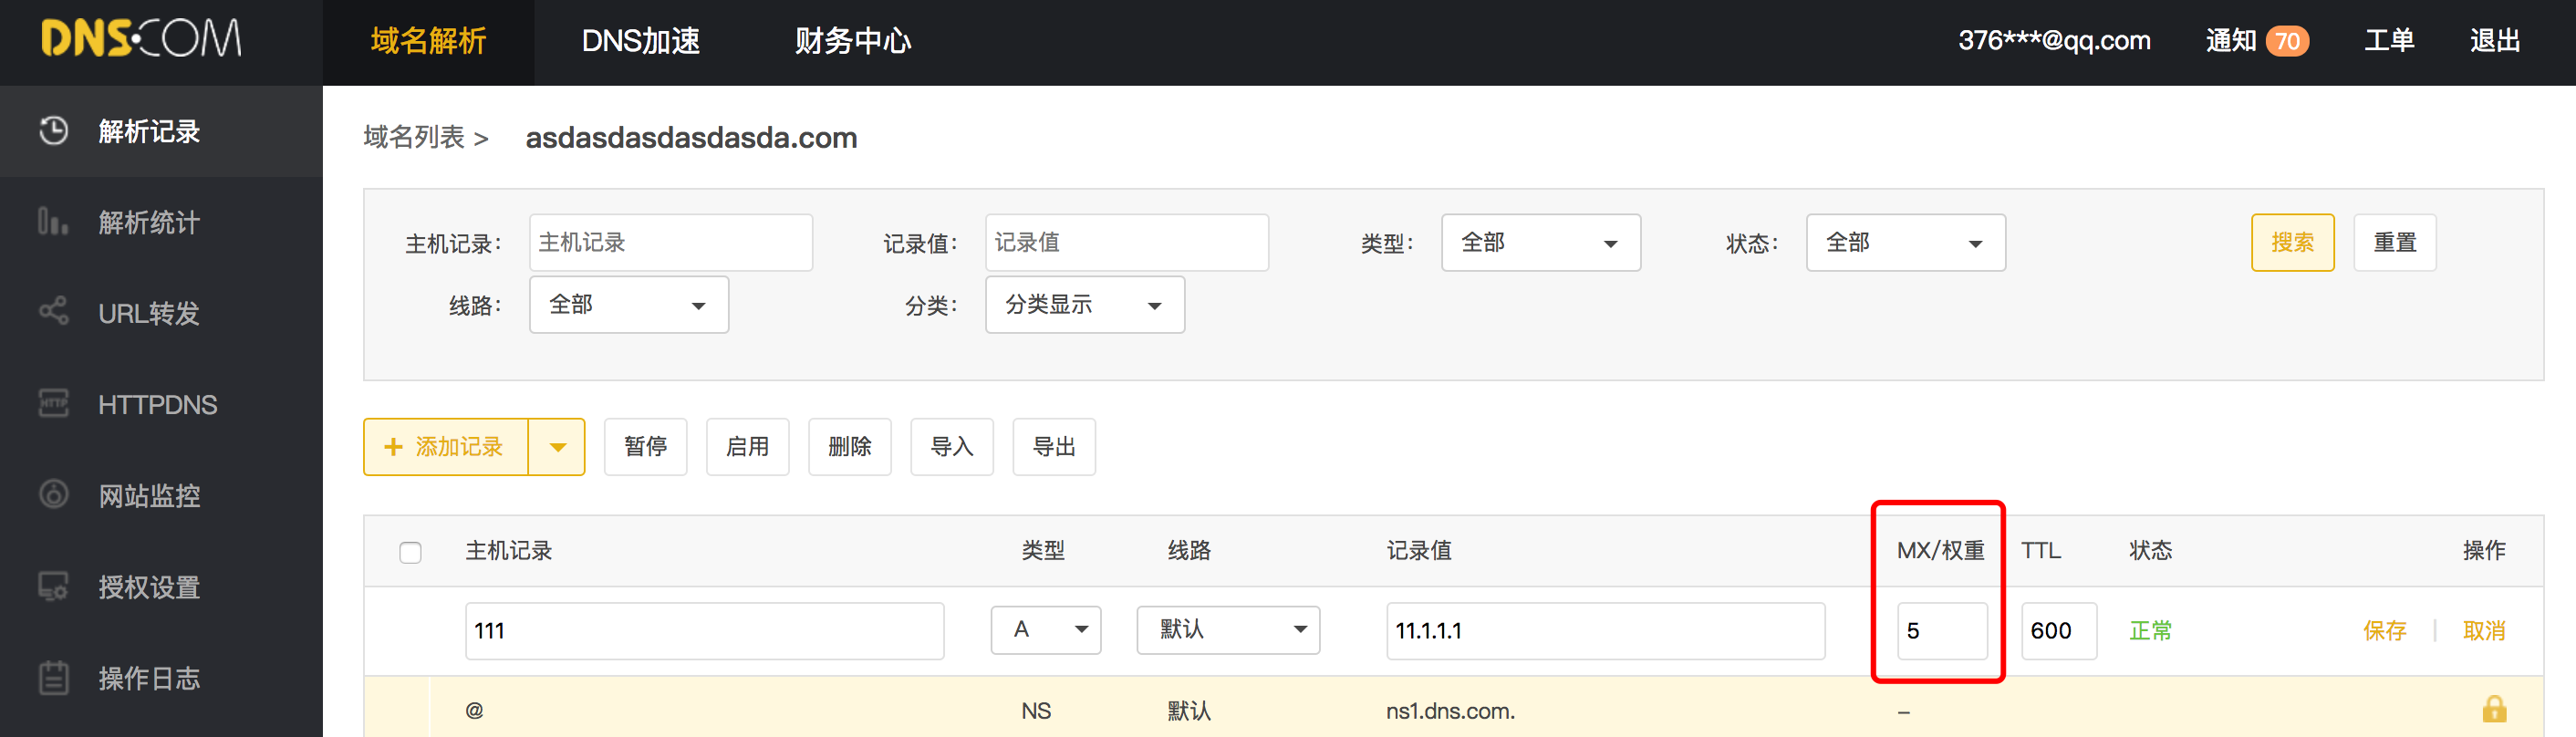Open 网站监控 monitoring icon
2576x737 pixels.
point(53,495)
